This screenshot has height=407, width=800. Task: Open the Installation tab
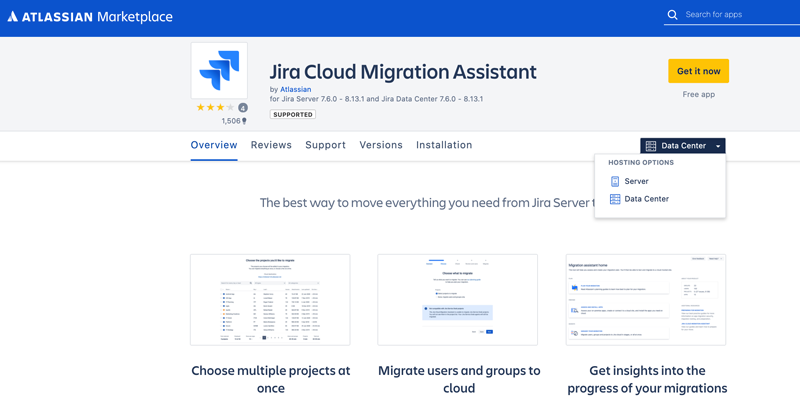pos(444,145)
